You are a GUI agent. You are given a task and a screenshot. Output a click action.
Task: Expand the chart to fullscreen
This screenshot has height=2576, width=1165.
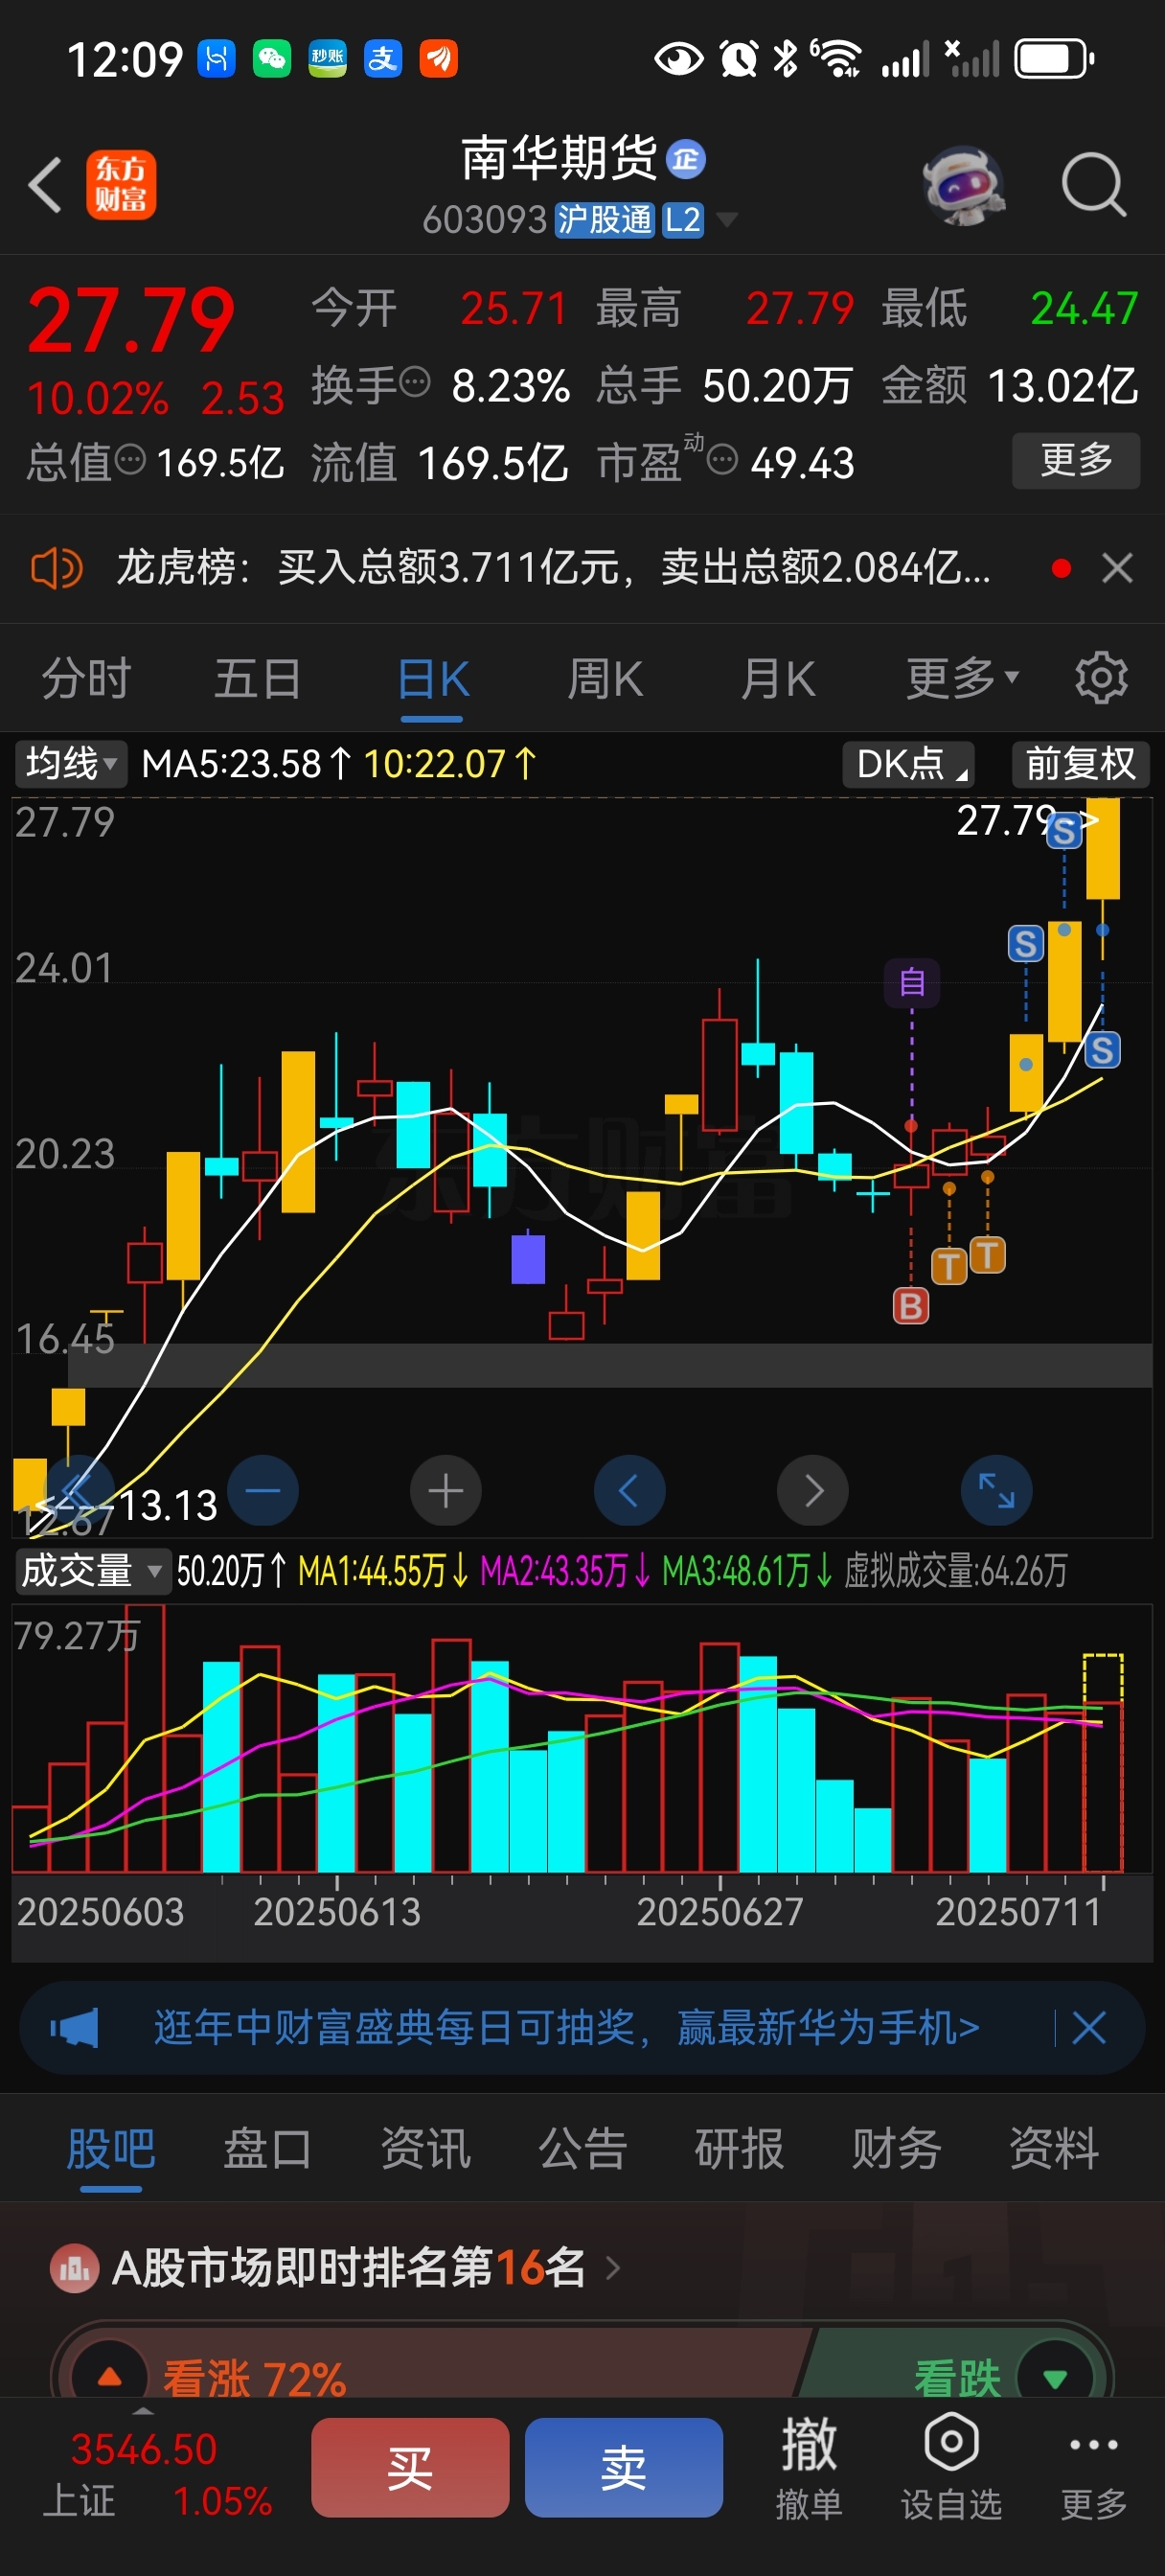(996, 1491)
